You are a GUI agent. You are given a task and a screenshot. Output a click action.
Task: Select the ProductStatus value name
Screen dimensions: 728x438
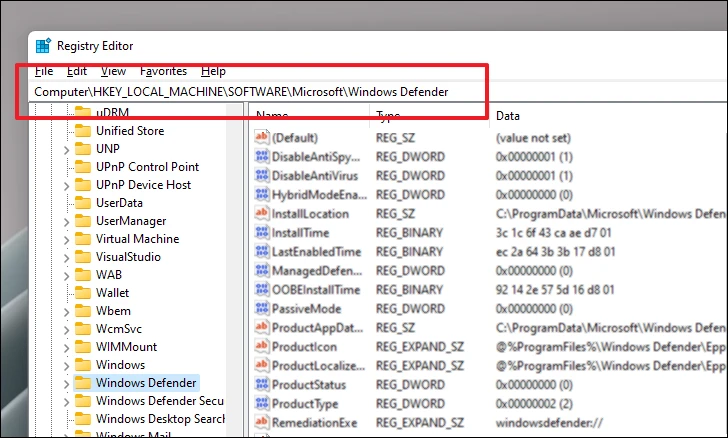point(309,385)
